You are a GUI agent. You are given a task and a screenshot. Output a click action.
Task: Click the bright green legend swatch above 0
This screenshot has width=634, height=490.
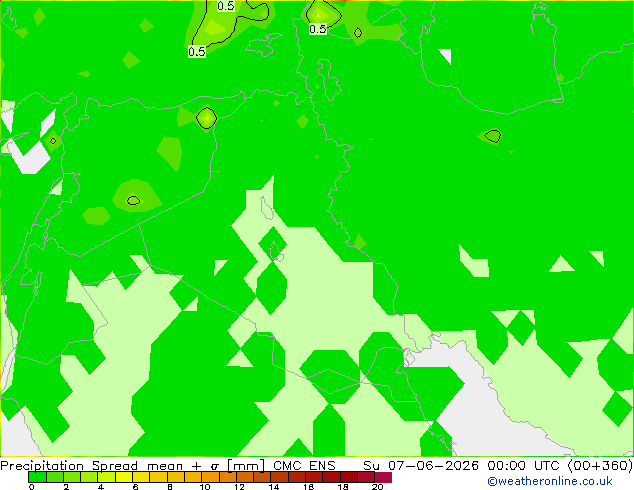pyautogui.click(x=37, y=477)
